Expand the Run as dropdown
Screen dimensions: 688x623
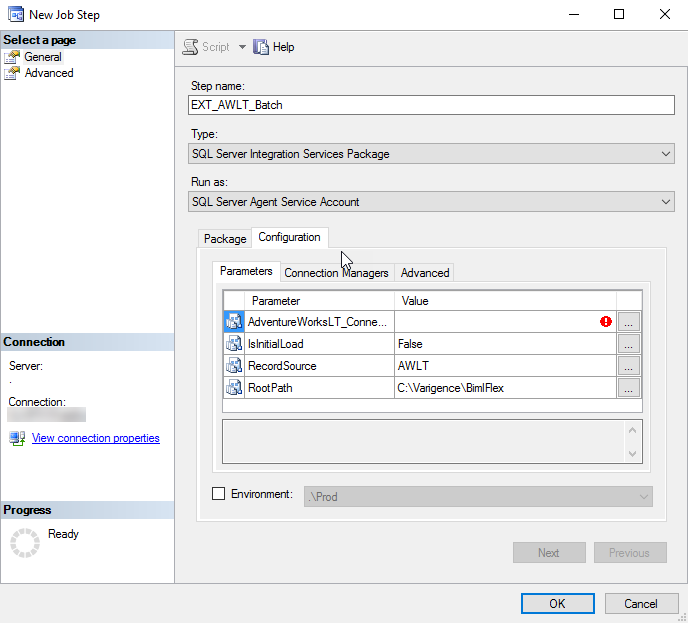[x=431, y=202]
